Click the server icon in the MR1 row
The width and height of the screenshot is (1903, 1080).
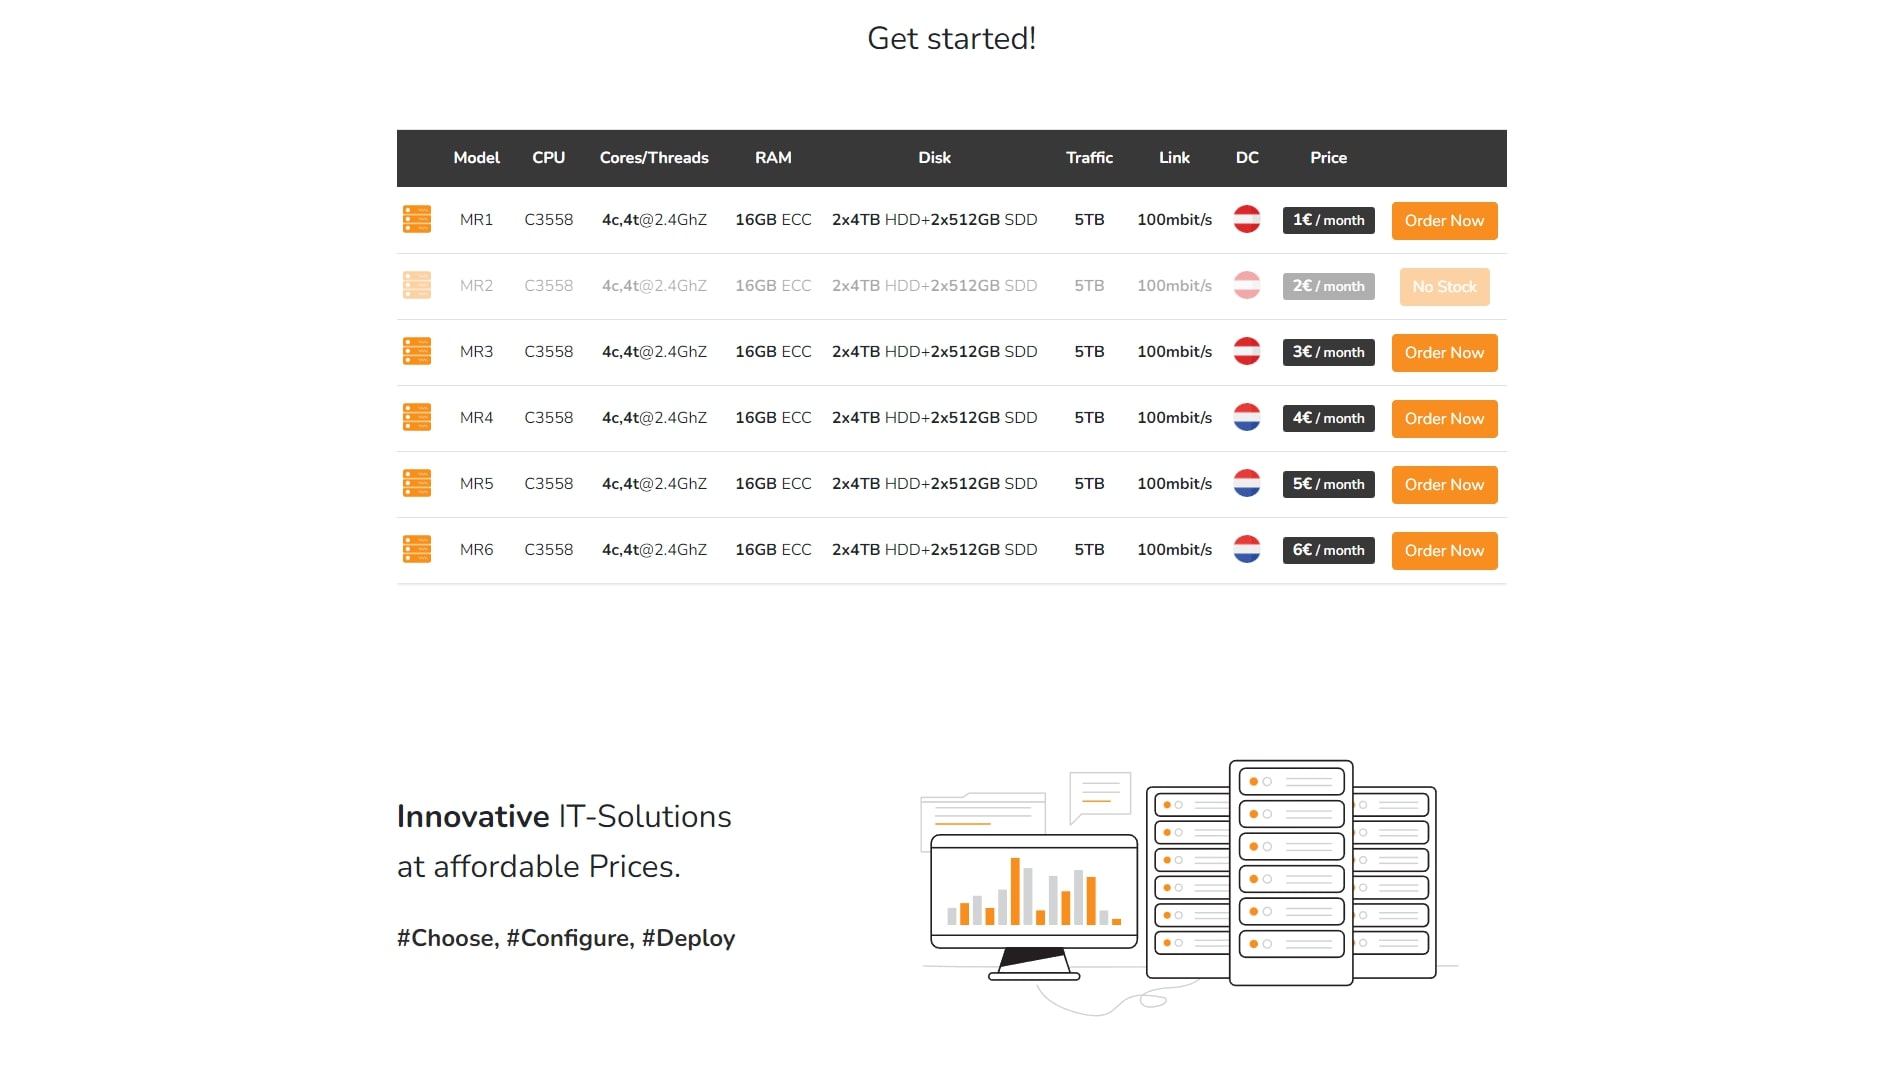(x=416, y=219)
